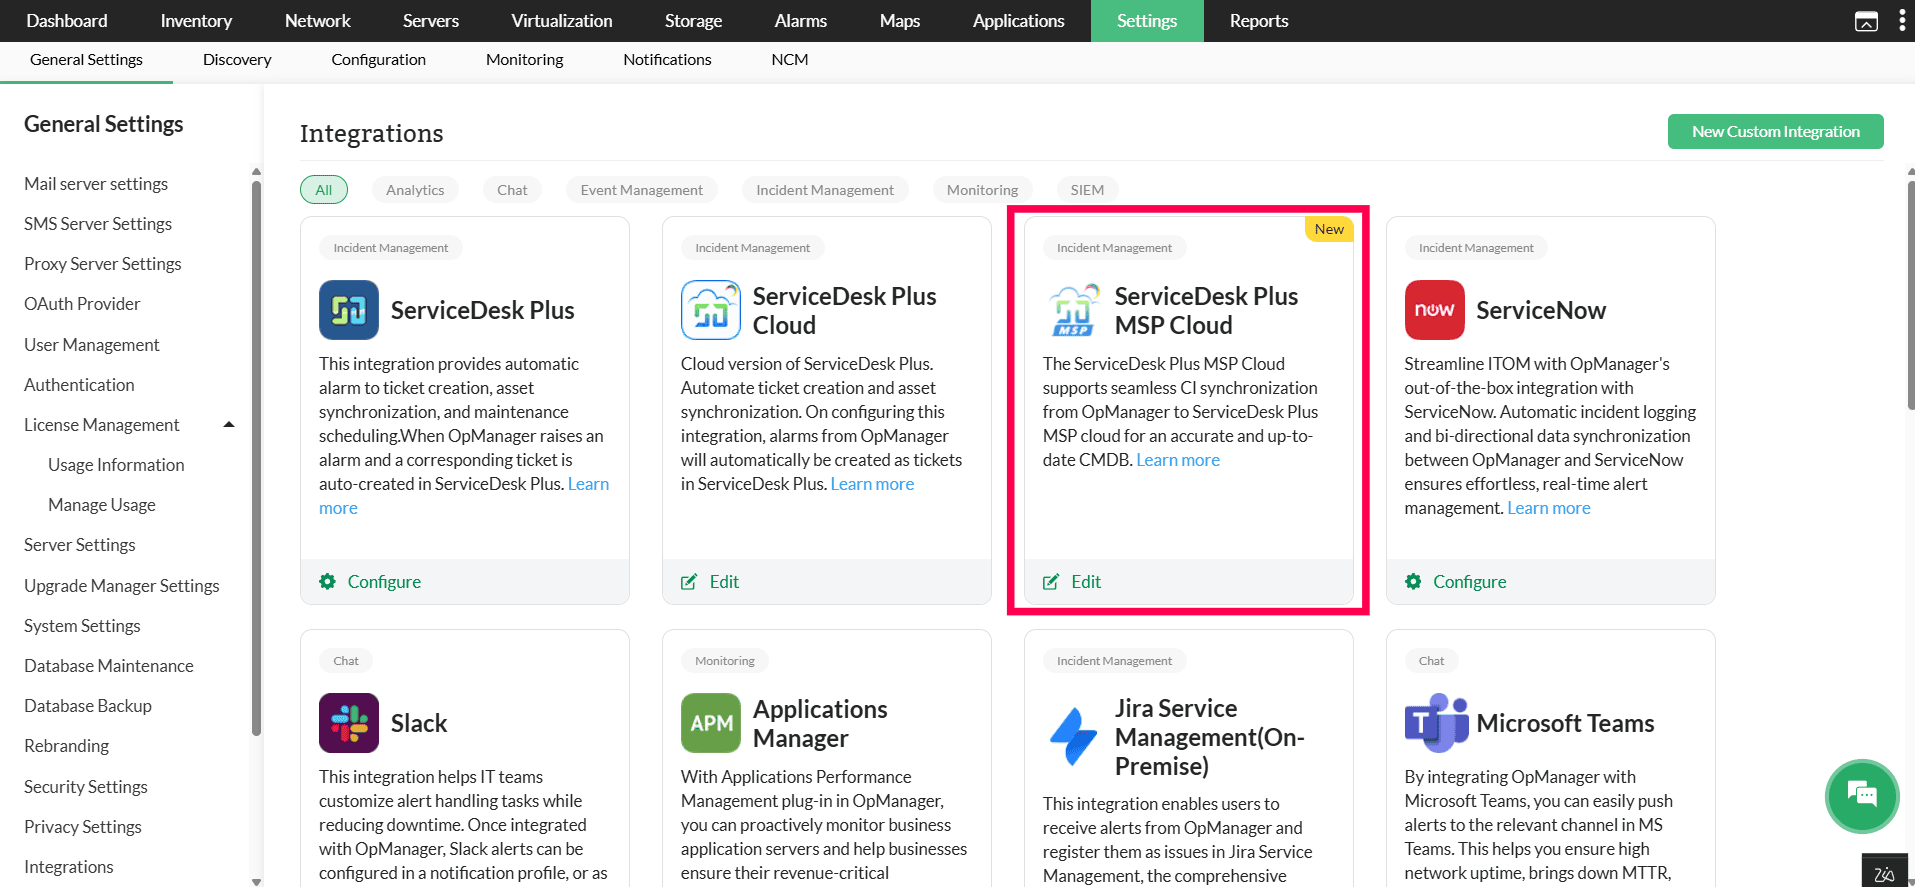Filter integrations by Analytics

point(415,190)
